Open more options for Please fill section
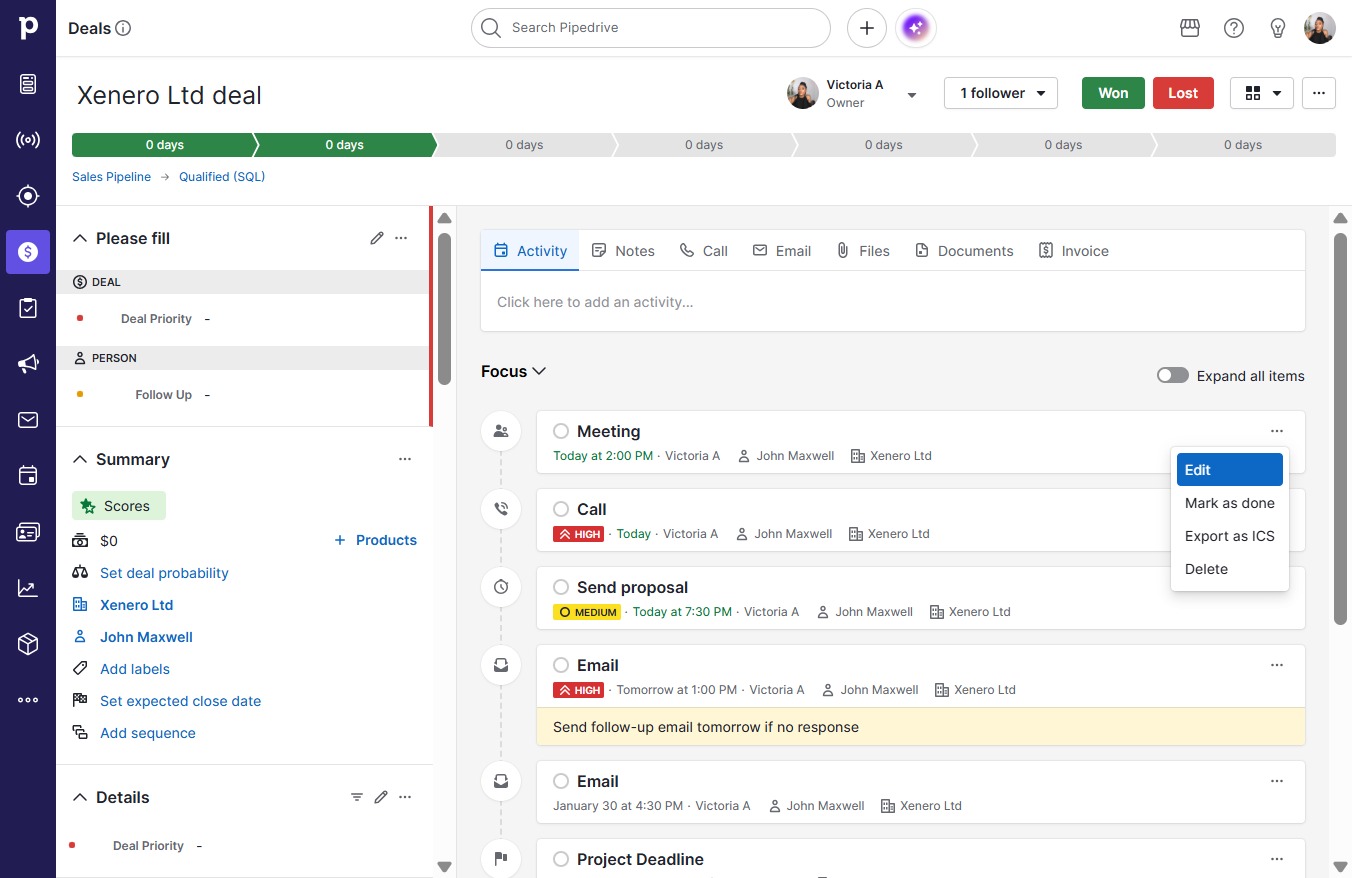 point(401,238)
